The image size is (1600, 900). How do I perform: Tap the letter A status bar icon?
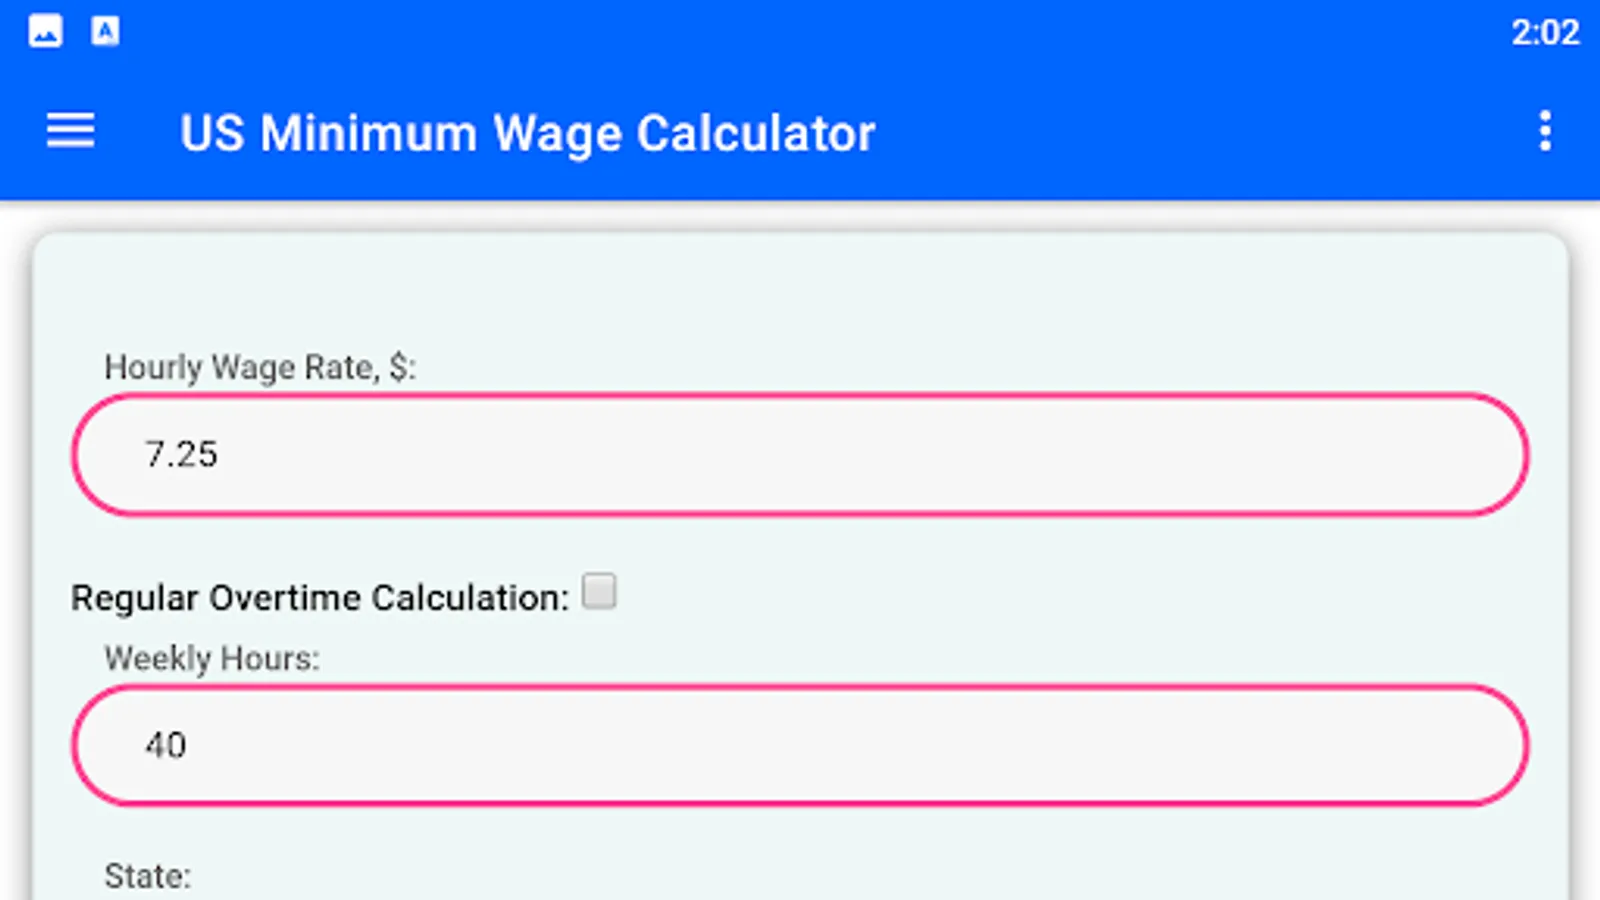[105, 31]
